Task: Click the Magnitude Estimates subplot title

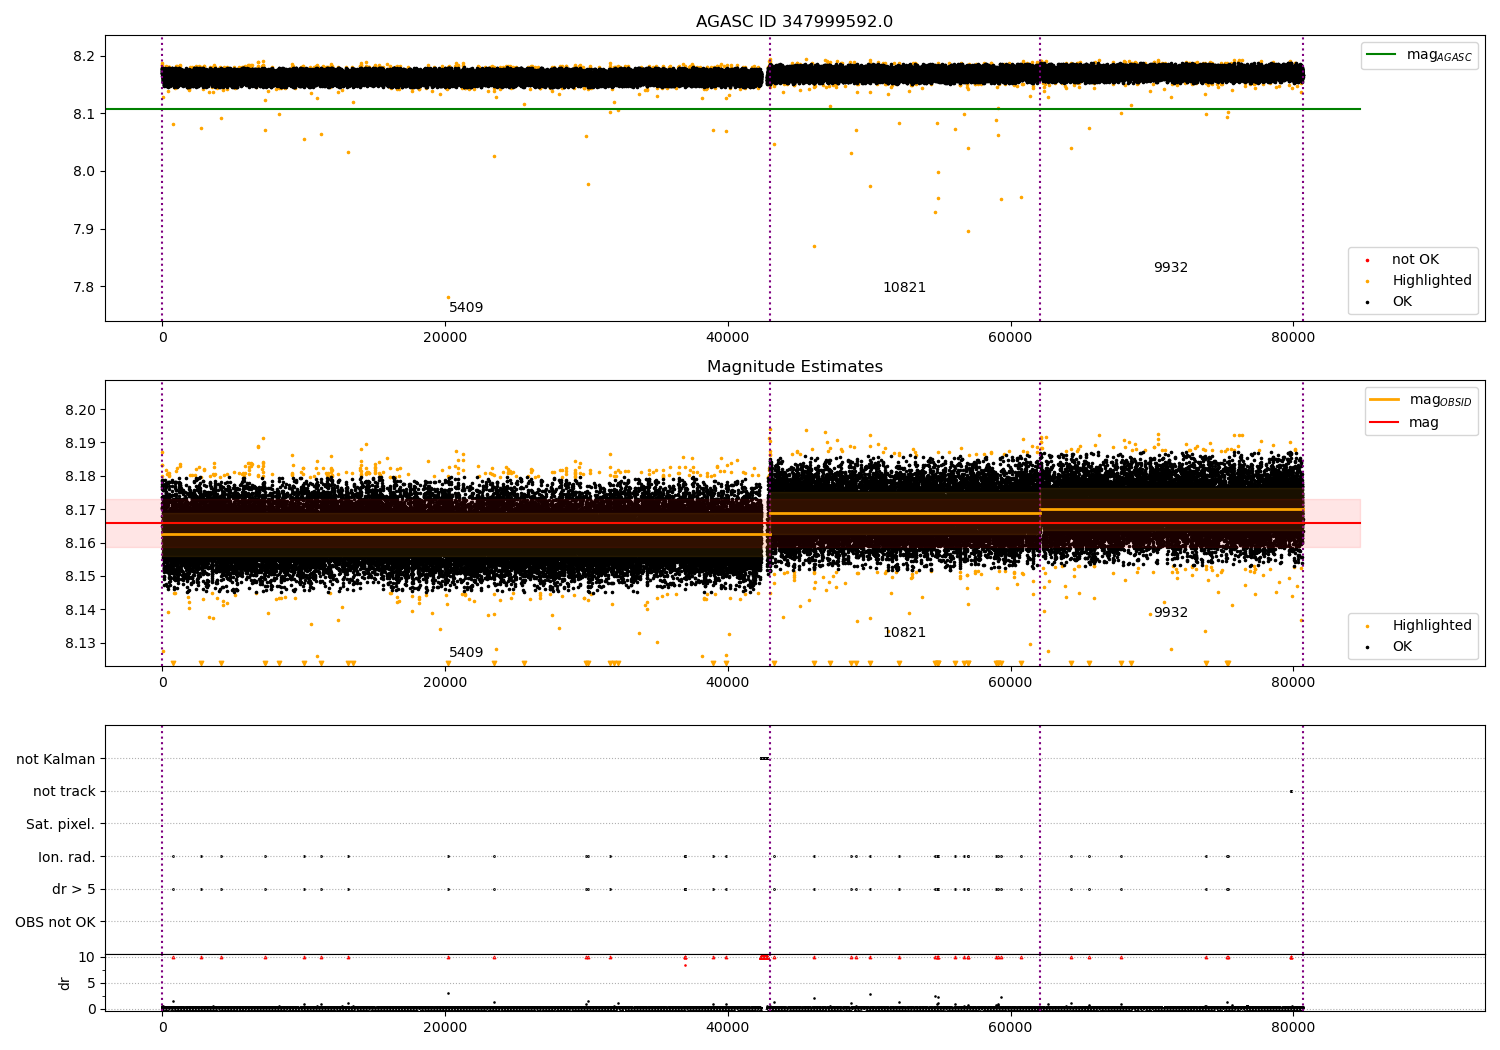Action: 795,367
